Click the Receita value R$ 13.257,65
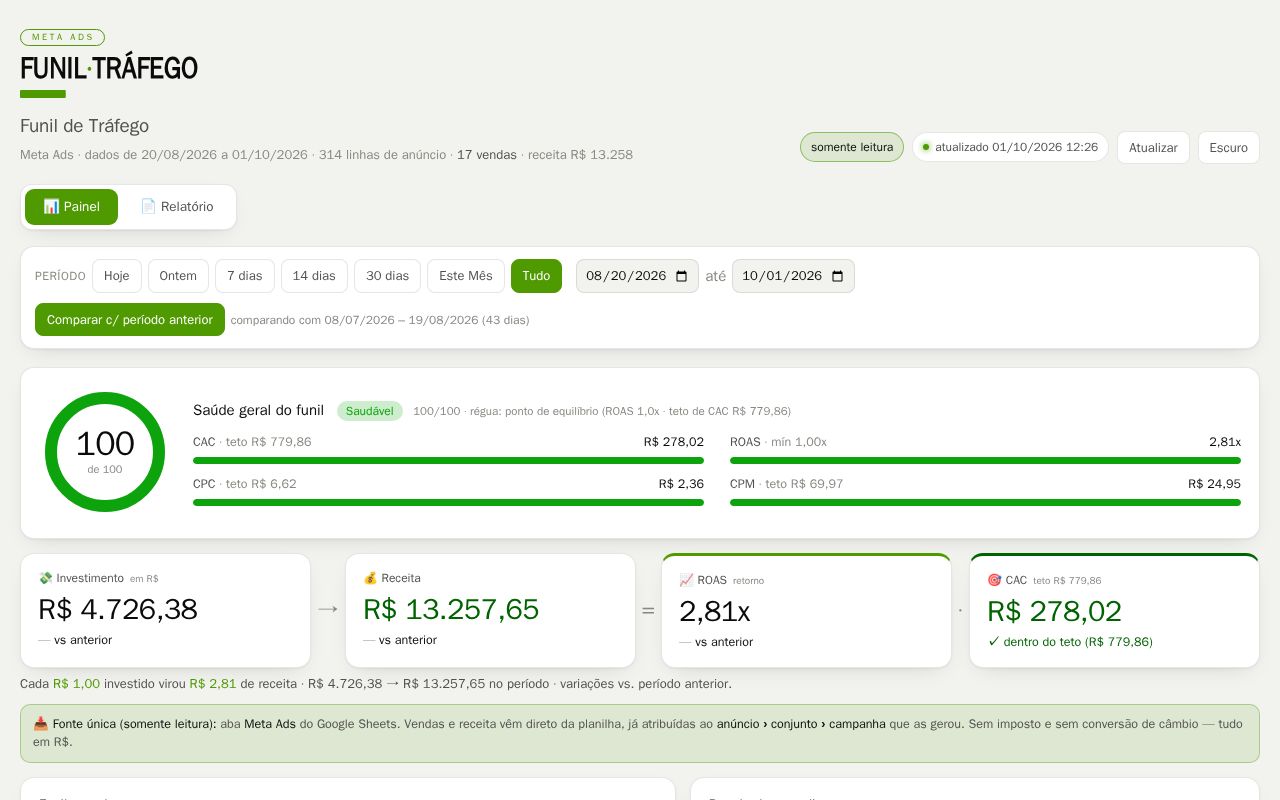 451,609
